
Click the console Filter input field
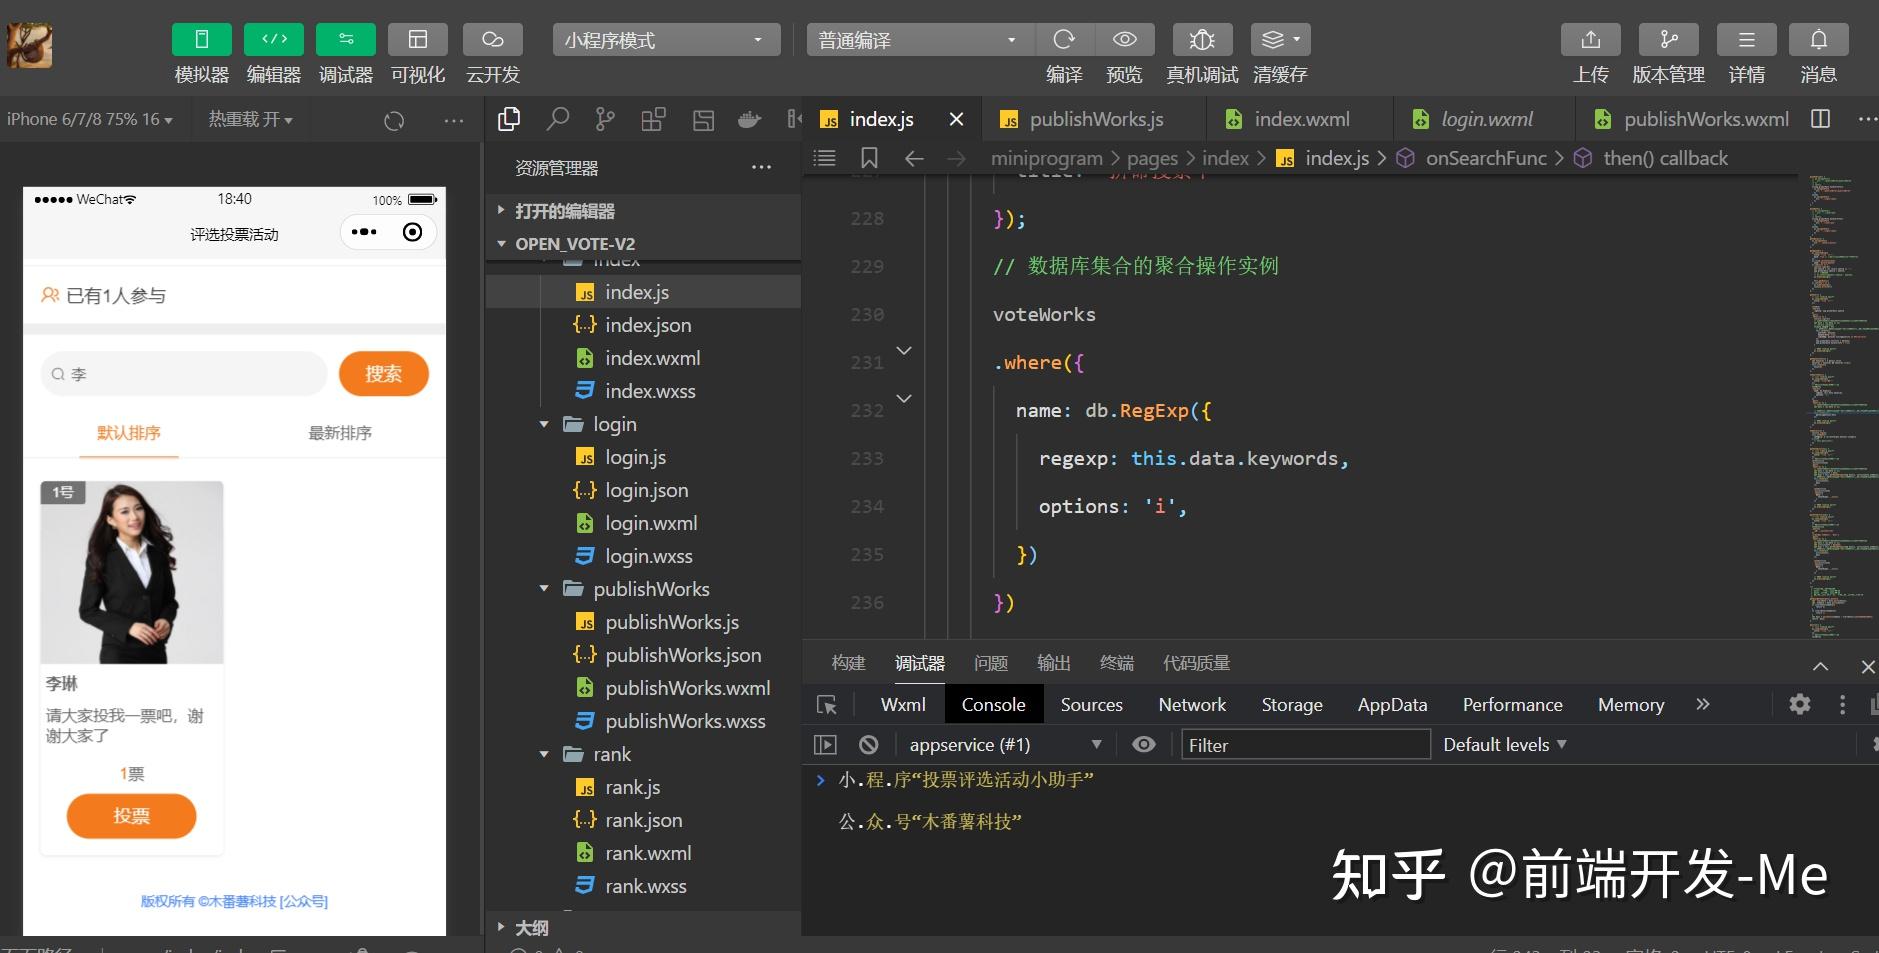(x=1306, y=745)
